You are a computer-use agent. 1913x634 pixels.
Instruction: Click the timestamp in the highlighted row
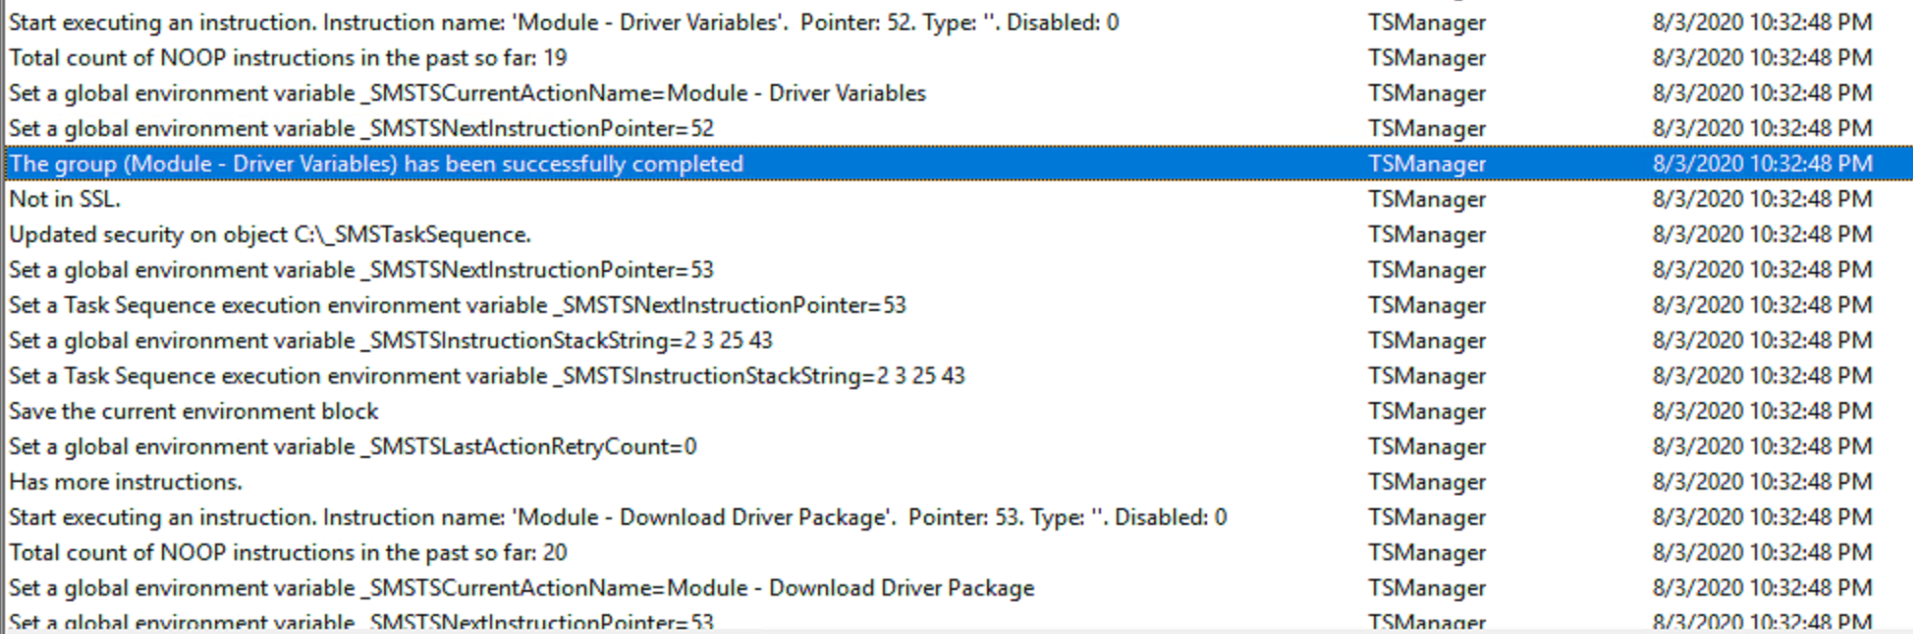click(x=1761, y=164)
